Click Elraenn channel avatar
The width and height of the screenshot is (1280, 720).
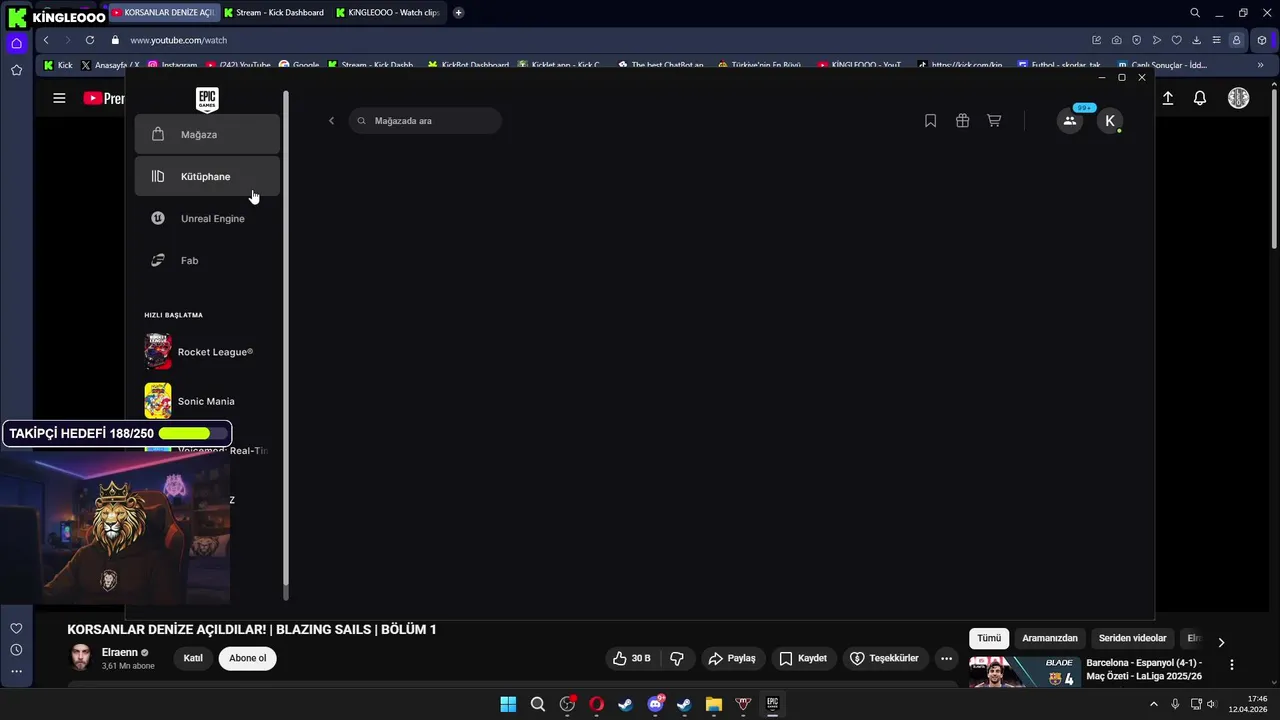(x=81, y=657)
